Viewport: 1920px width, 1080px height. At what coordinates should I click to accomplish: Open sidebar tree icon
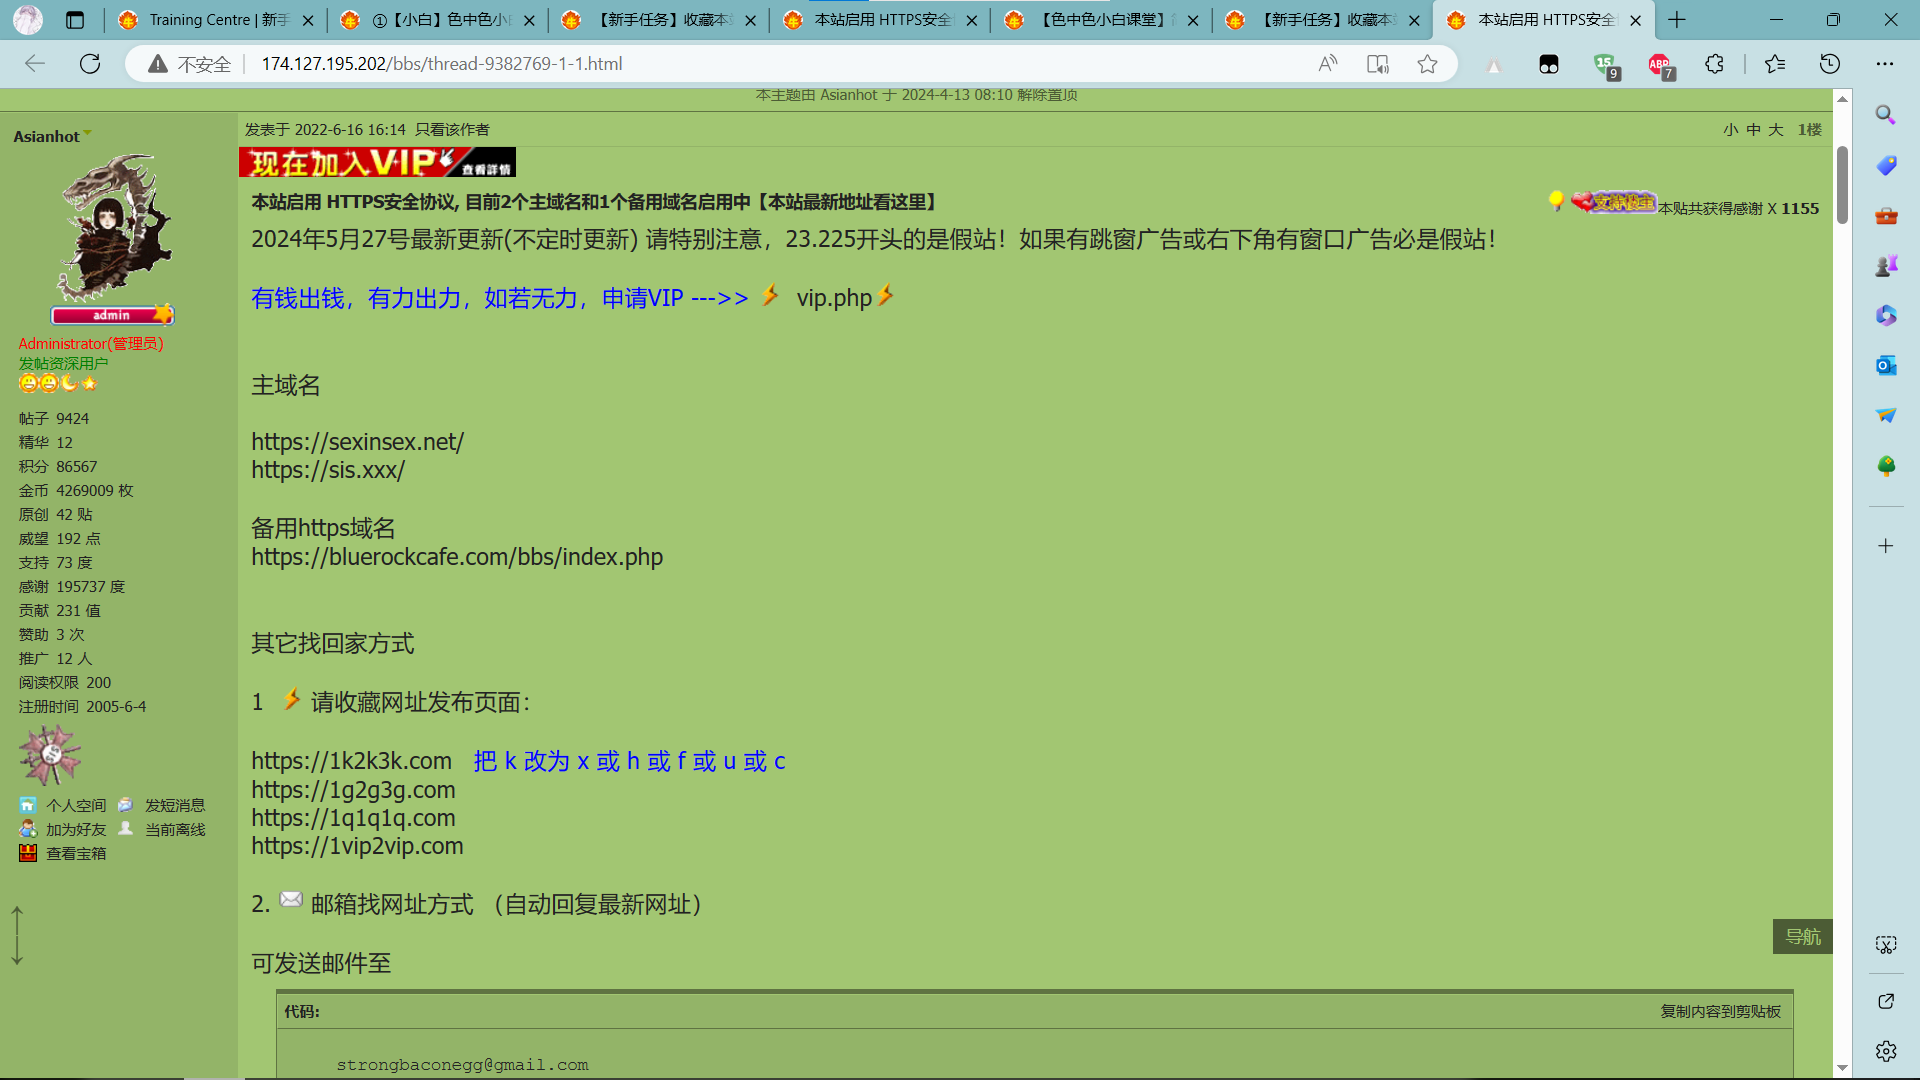point(1886,466)
